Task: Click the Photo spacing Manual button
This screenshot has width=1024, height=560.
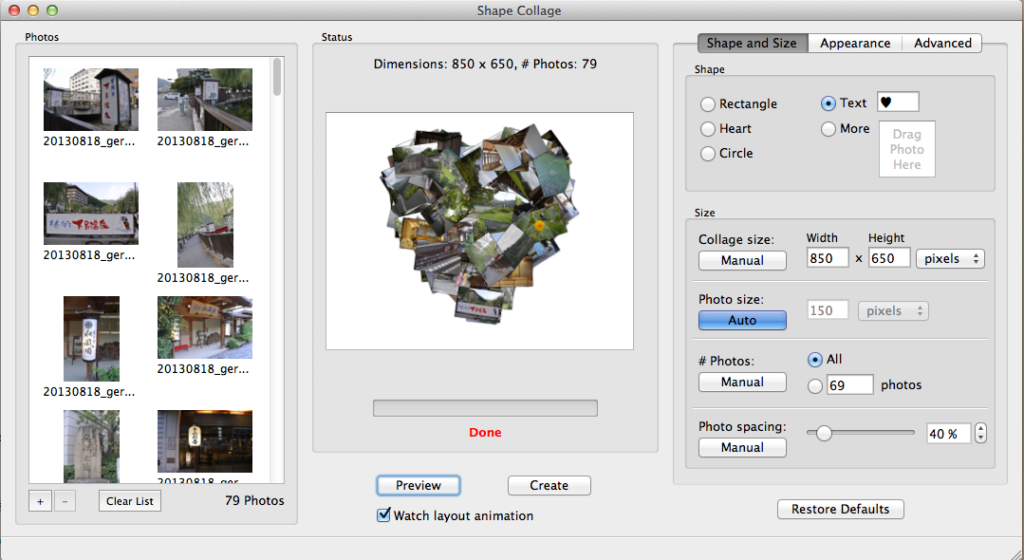Action: coord(743,448)
